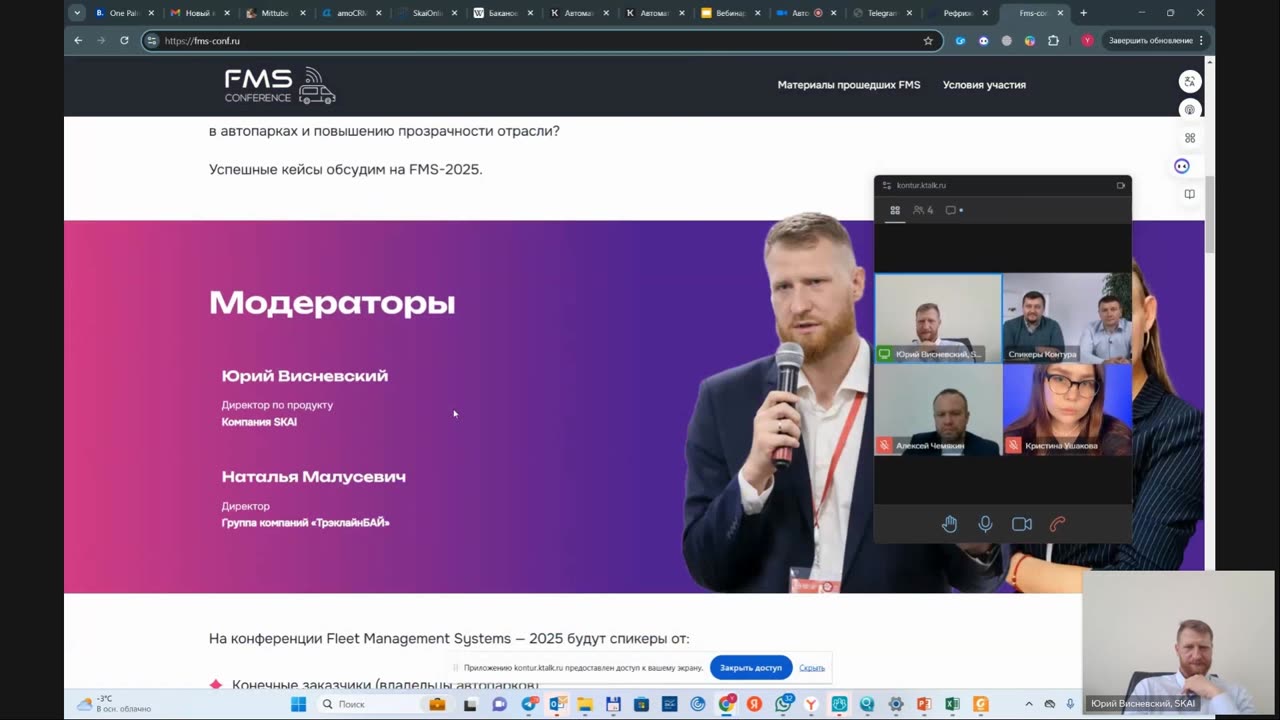Click the grid apps icon in right sidebar
The height and width of the screenshot is (720, 1280).
pos(1189,138)
